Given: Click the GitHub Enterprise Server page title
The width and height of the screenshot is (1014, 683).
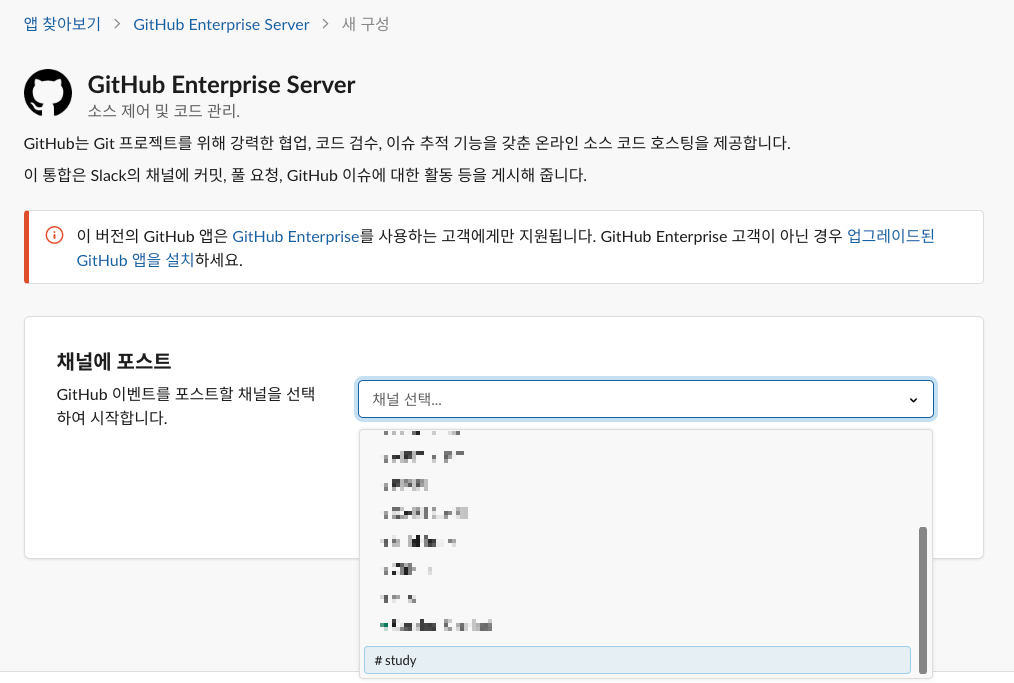Looking at the screenshot, I should point(221,85).
